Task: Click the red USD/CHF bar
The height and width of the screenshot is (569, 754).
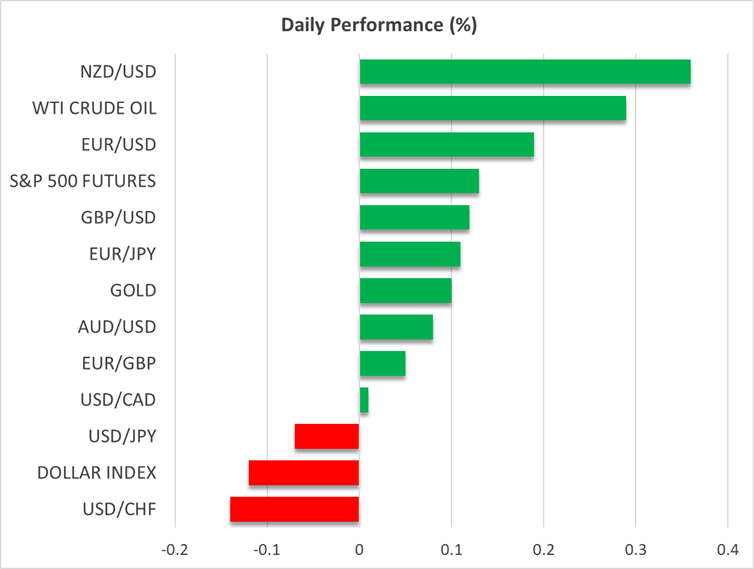Action: [294, 510]
